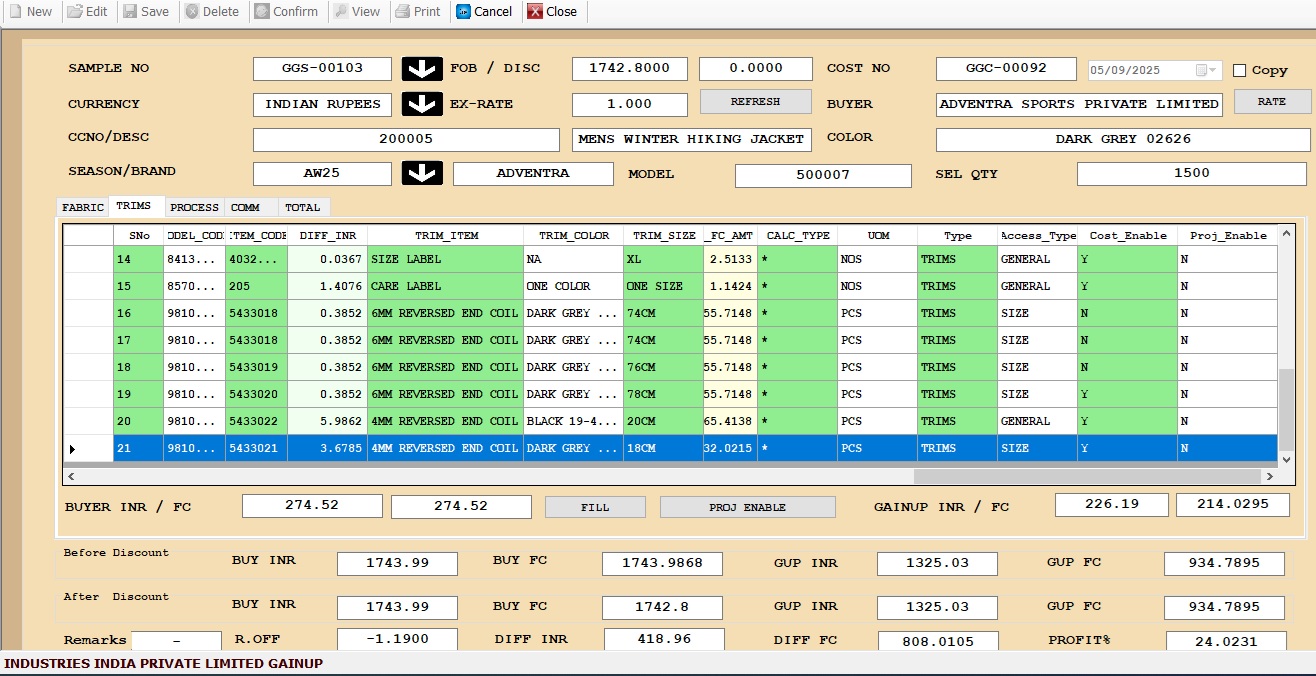1316x676 pixels.
Task: Click the PROJ ENABLE button
Action: [747, 507]
